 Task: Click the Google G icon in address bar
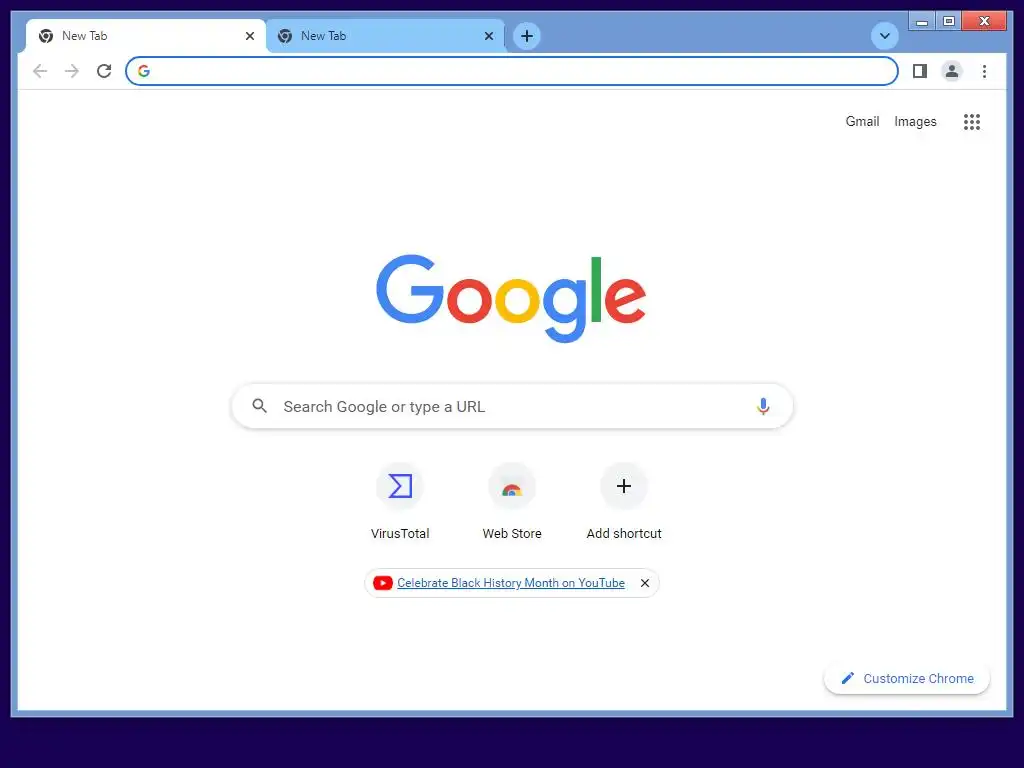click(144, 71)
